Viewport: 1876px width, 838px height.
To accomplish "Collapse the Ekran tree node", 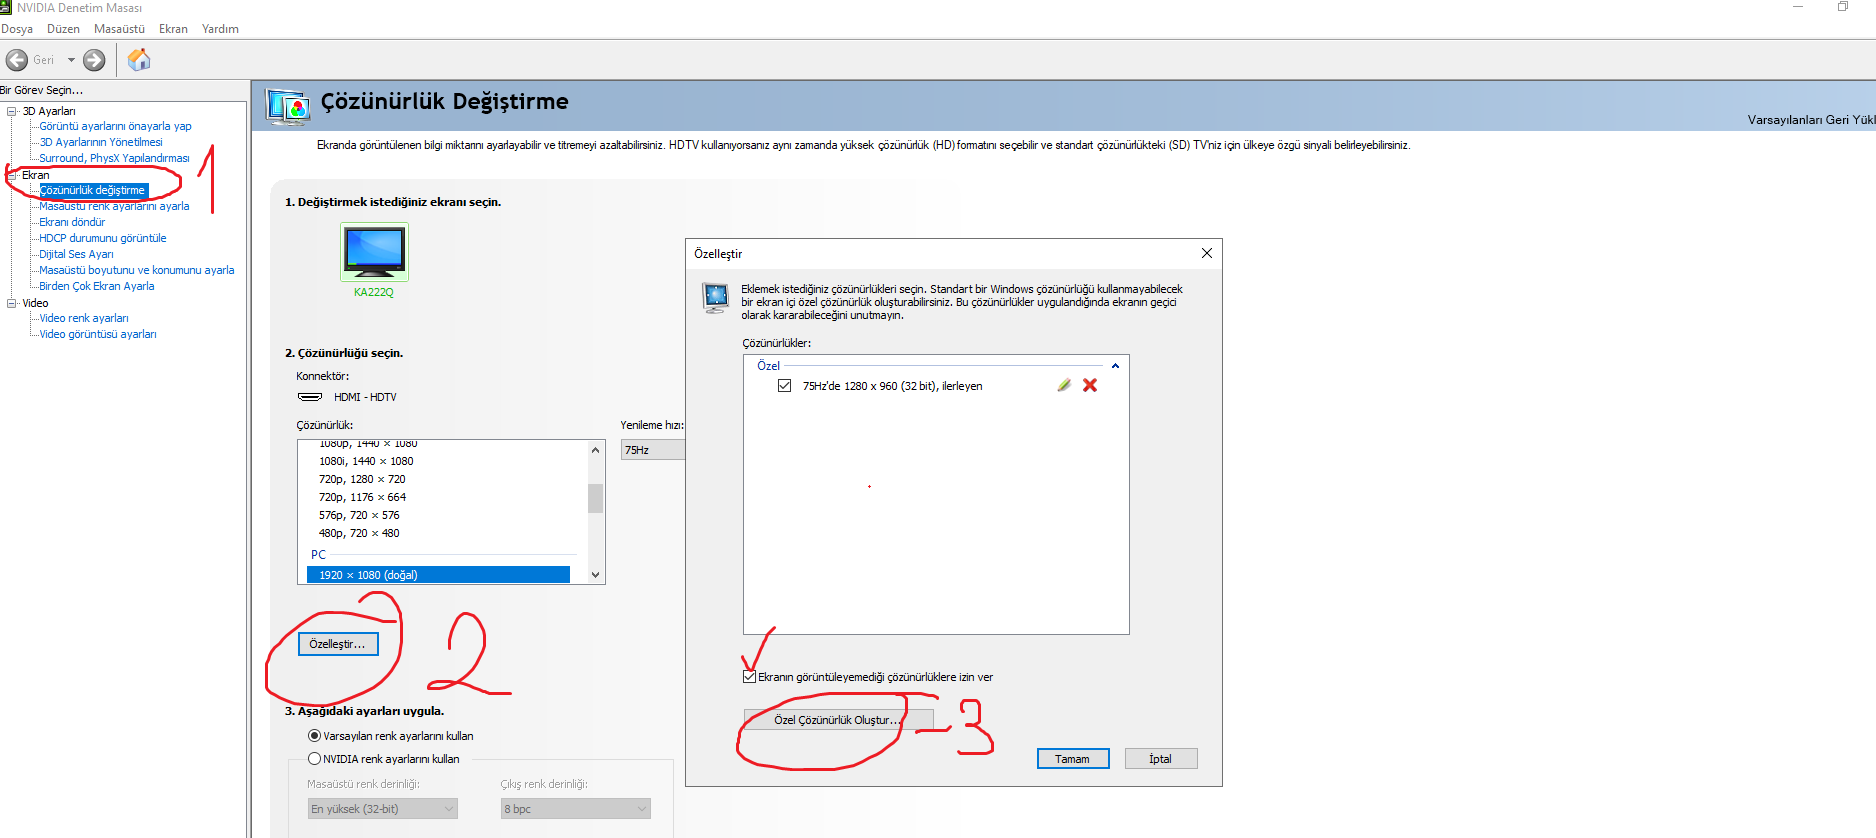I will click(12, 175).
